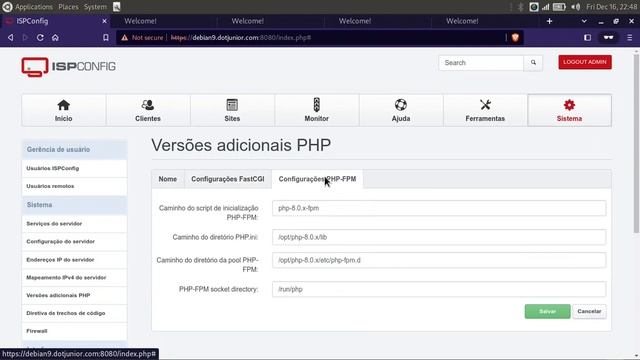
Task: Go back in browser history
Action: pos(11,38)
